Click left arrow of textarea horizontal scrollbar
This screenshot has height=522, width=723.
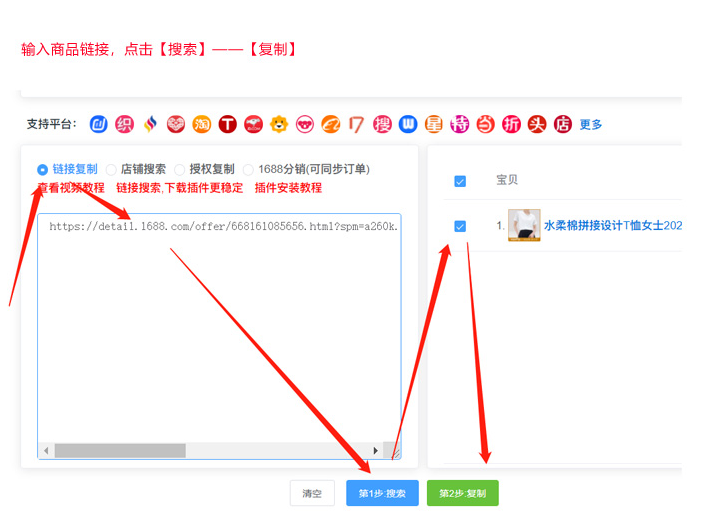pos(46,451)
